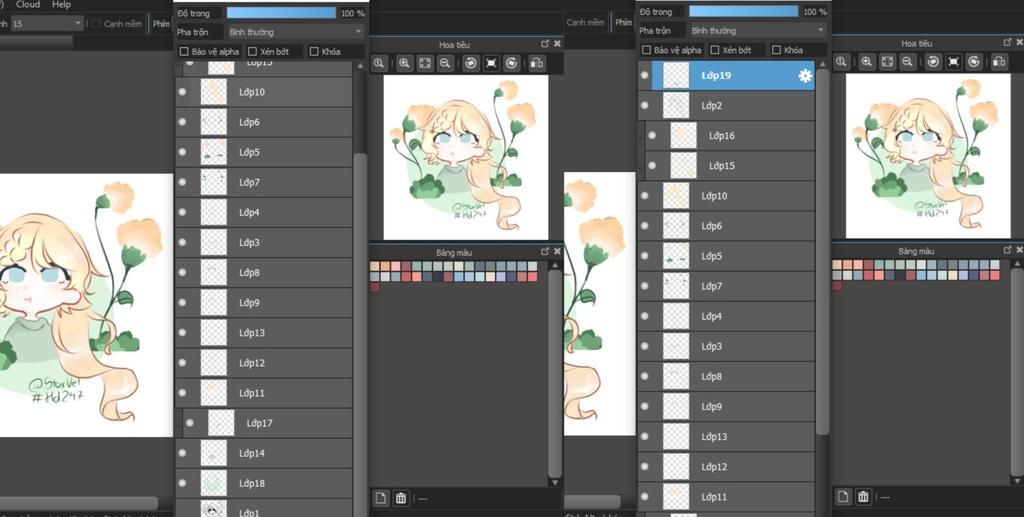
Task: Delete palette color in right window
Action: coord(863,497)
